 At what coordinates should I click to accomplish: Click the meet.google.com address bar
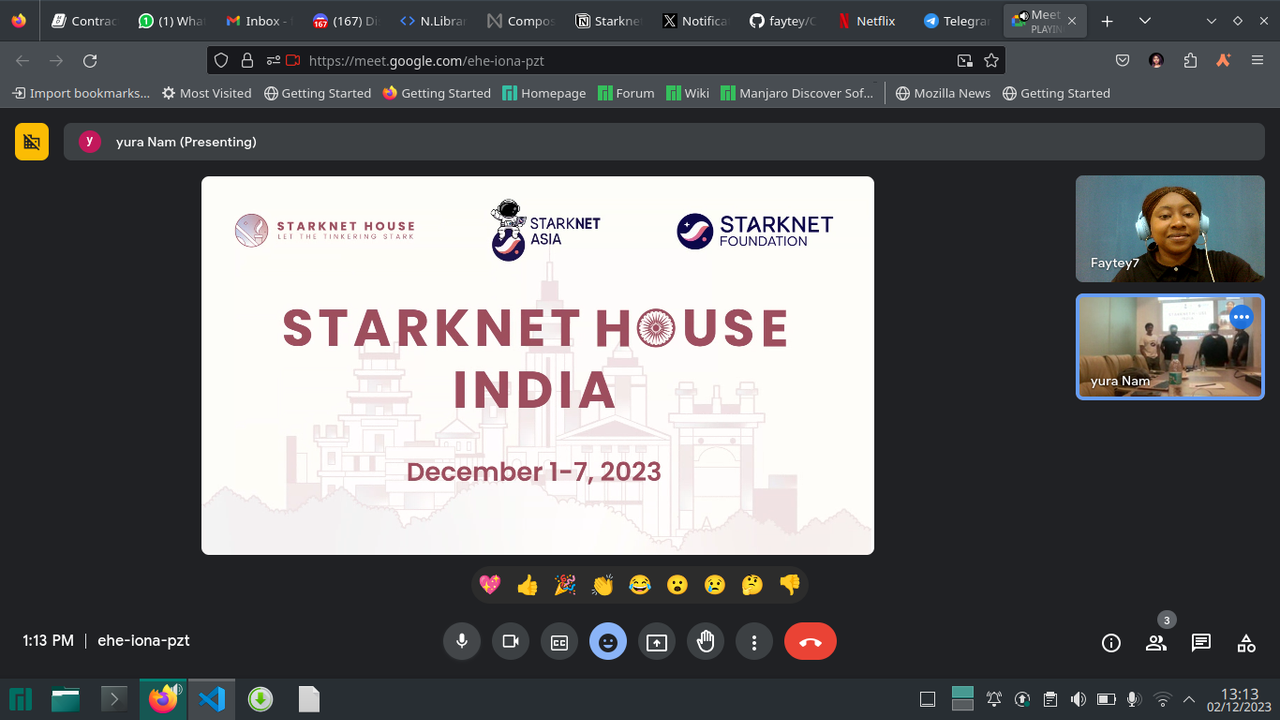[605, 61]
